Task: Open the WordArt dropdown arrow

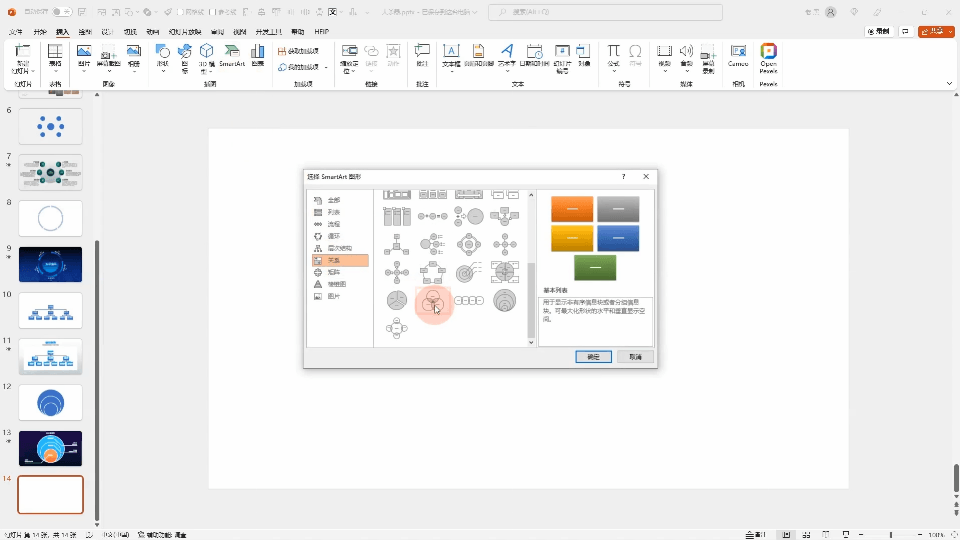Action: pos(507,71)
